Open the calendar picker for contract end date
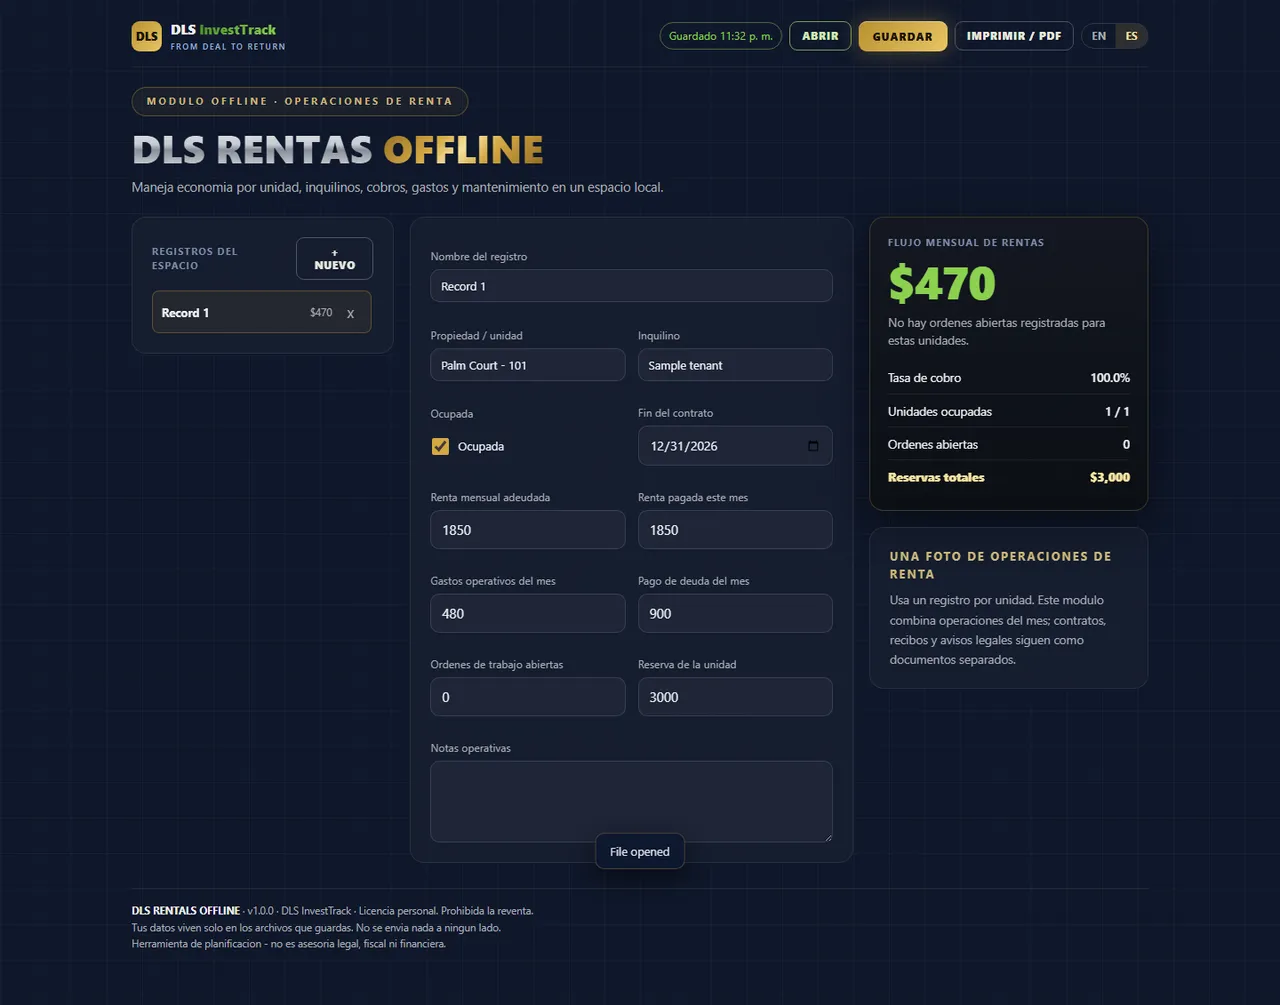The image size is (1280, 1005). 813,446
